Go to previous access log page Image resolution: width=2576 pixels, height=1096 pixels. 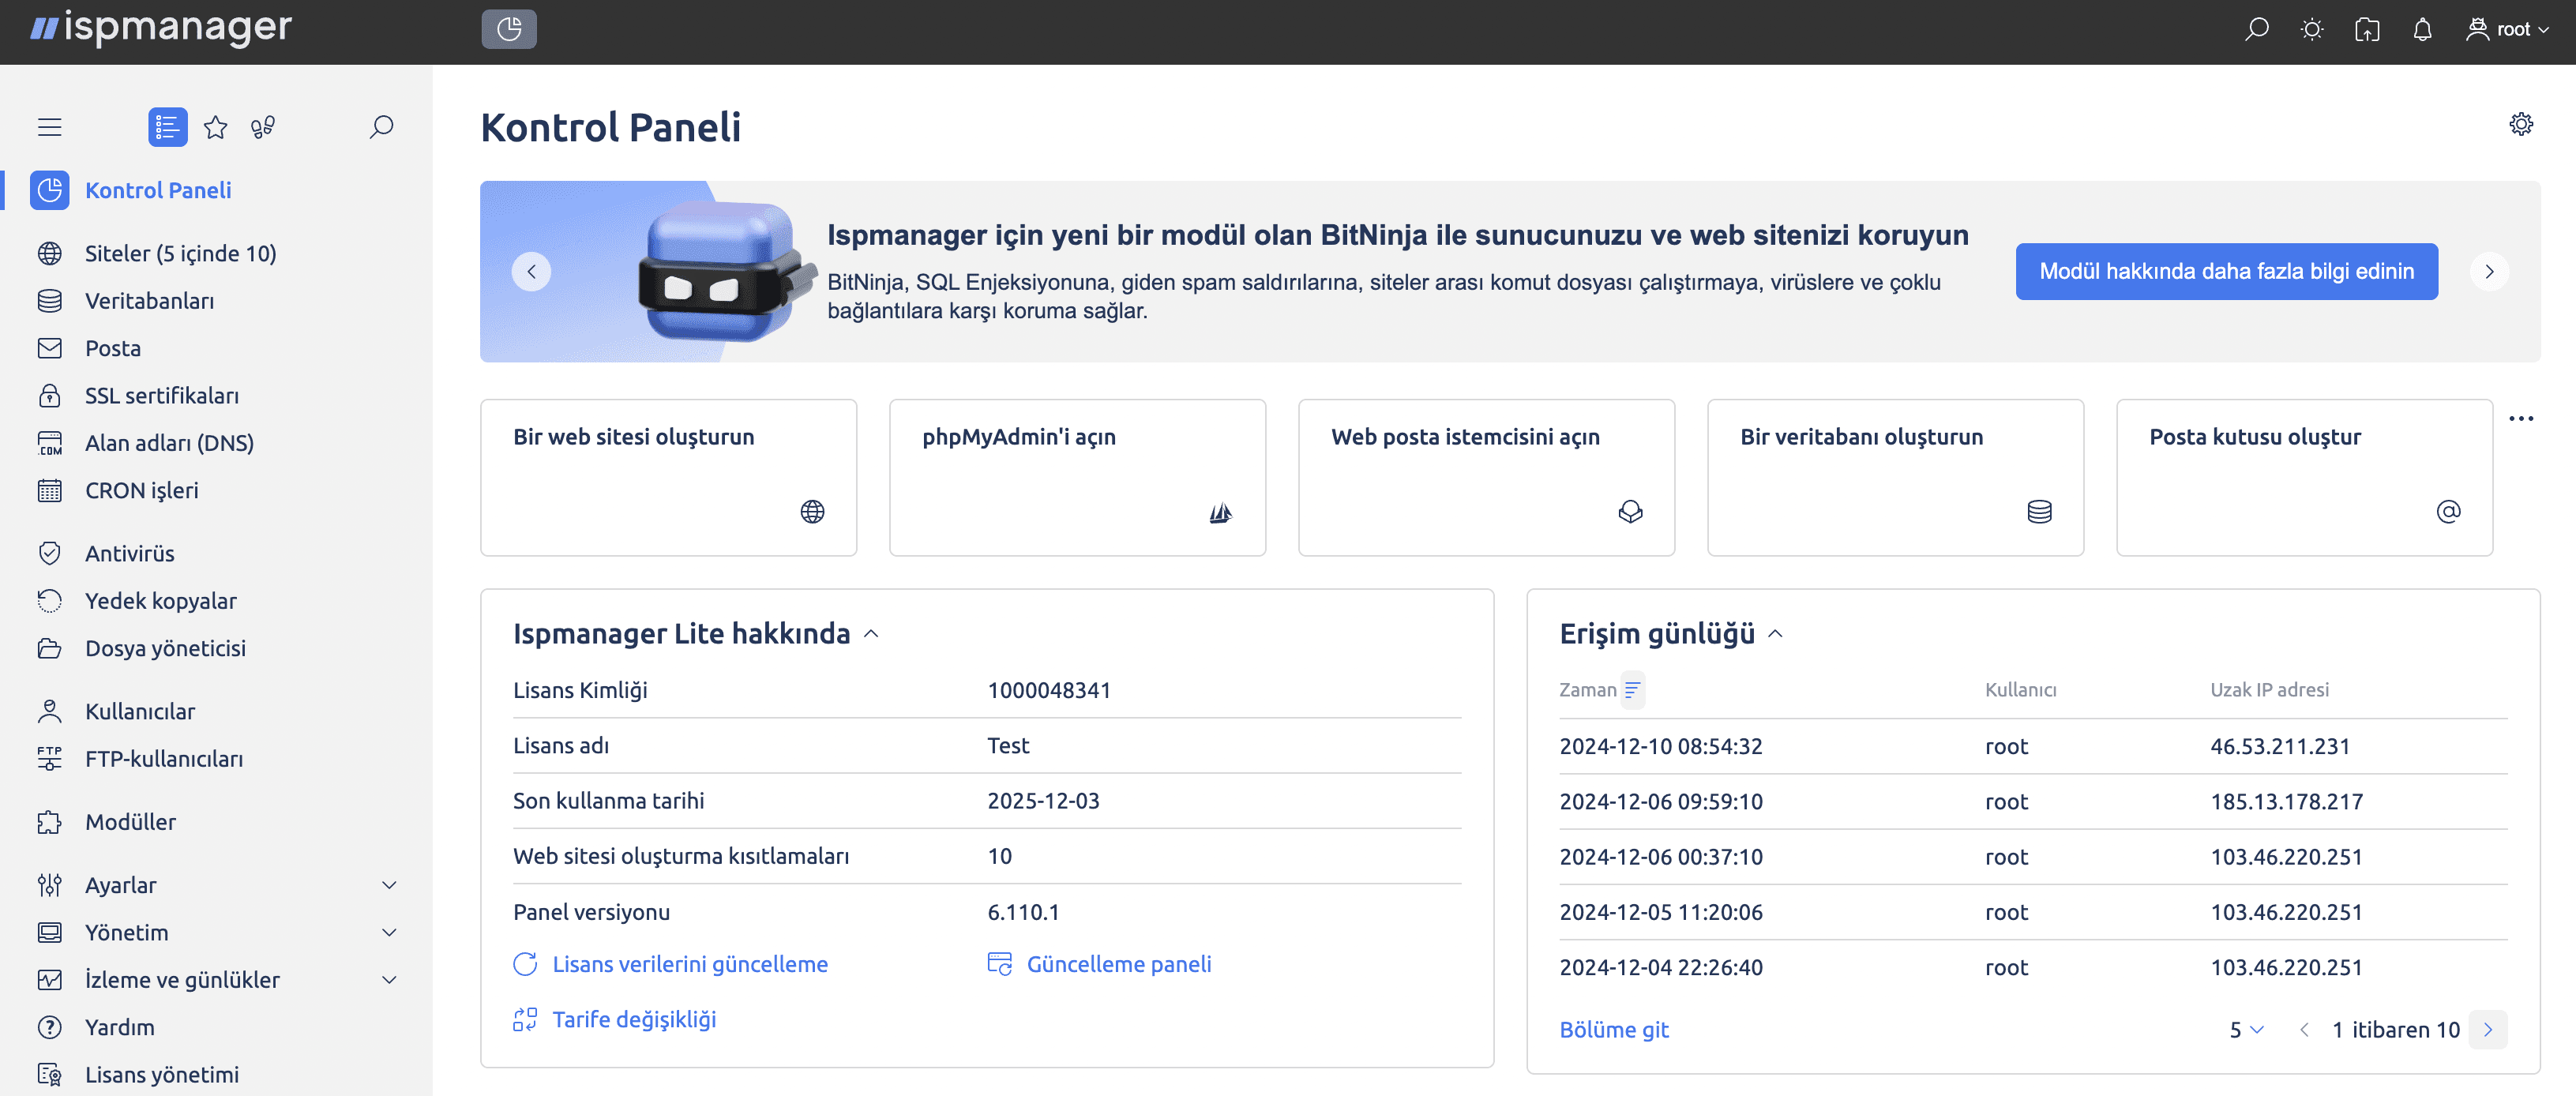tap(2304, 1030)
